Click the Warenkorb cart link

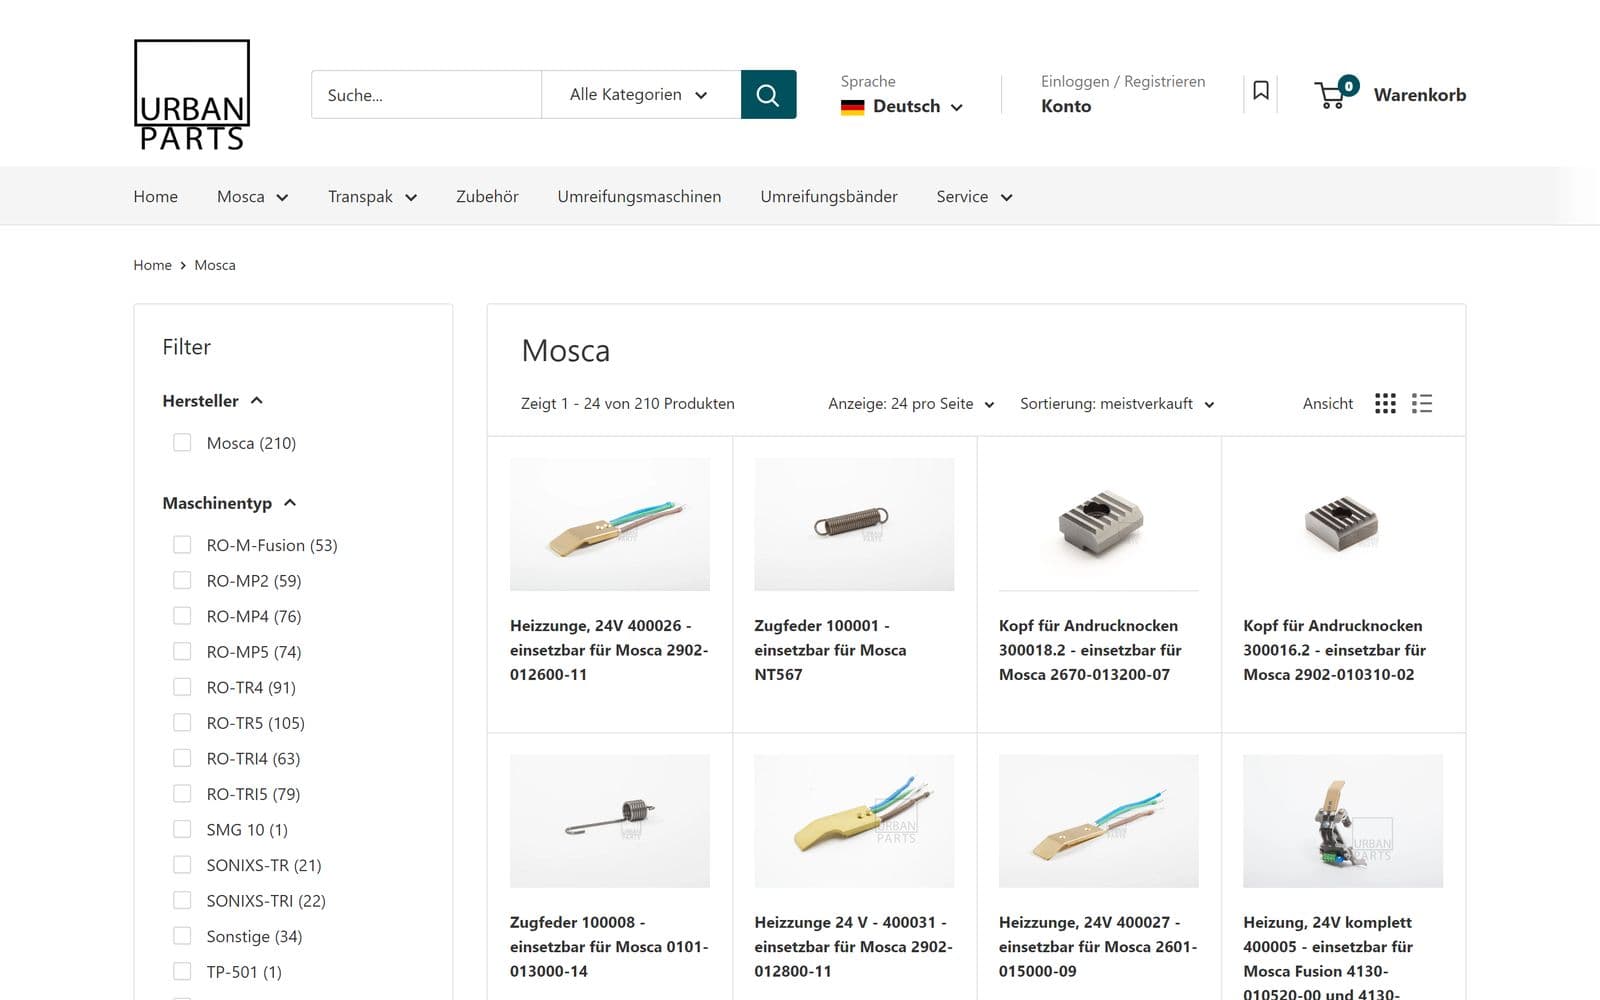[x=1419, y=95]
